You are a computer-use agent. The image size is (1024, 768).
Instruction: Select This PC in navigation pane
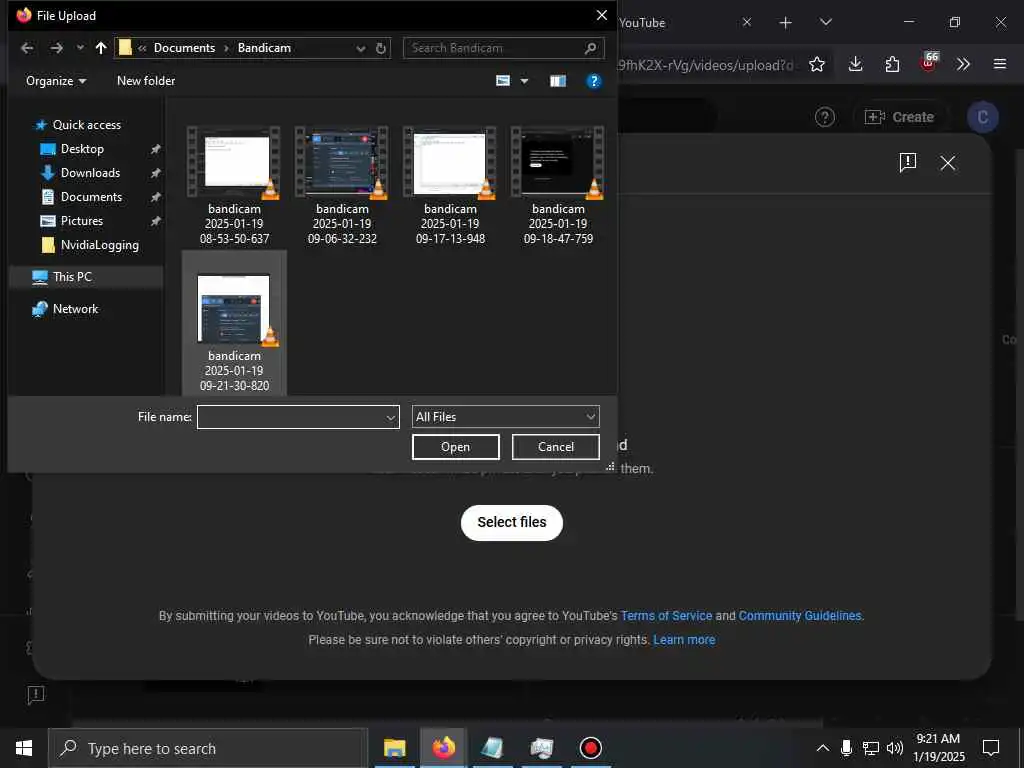coord(72,277)
